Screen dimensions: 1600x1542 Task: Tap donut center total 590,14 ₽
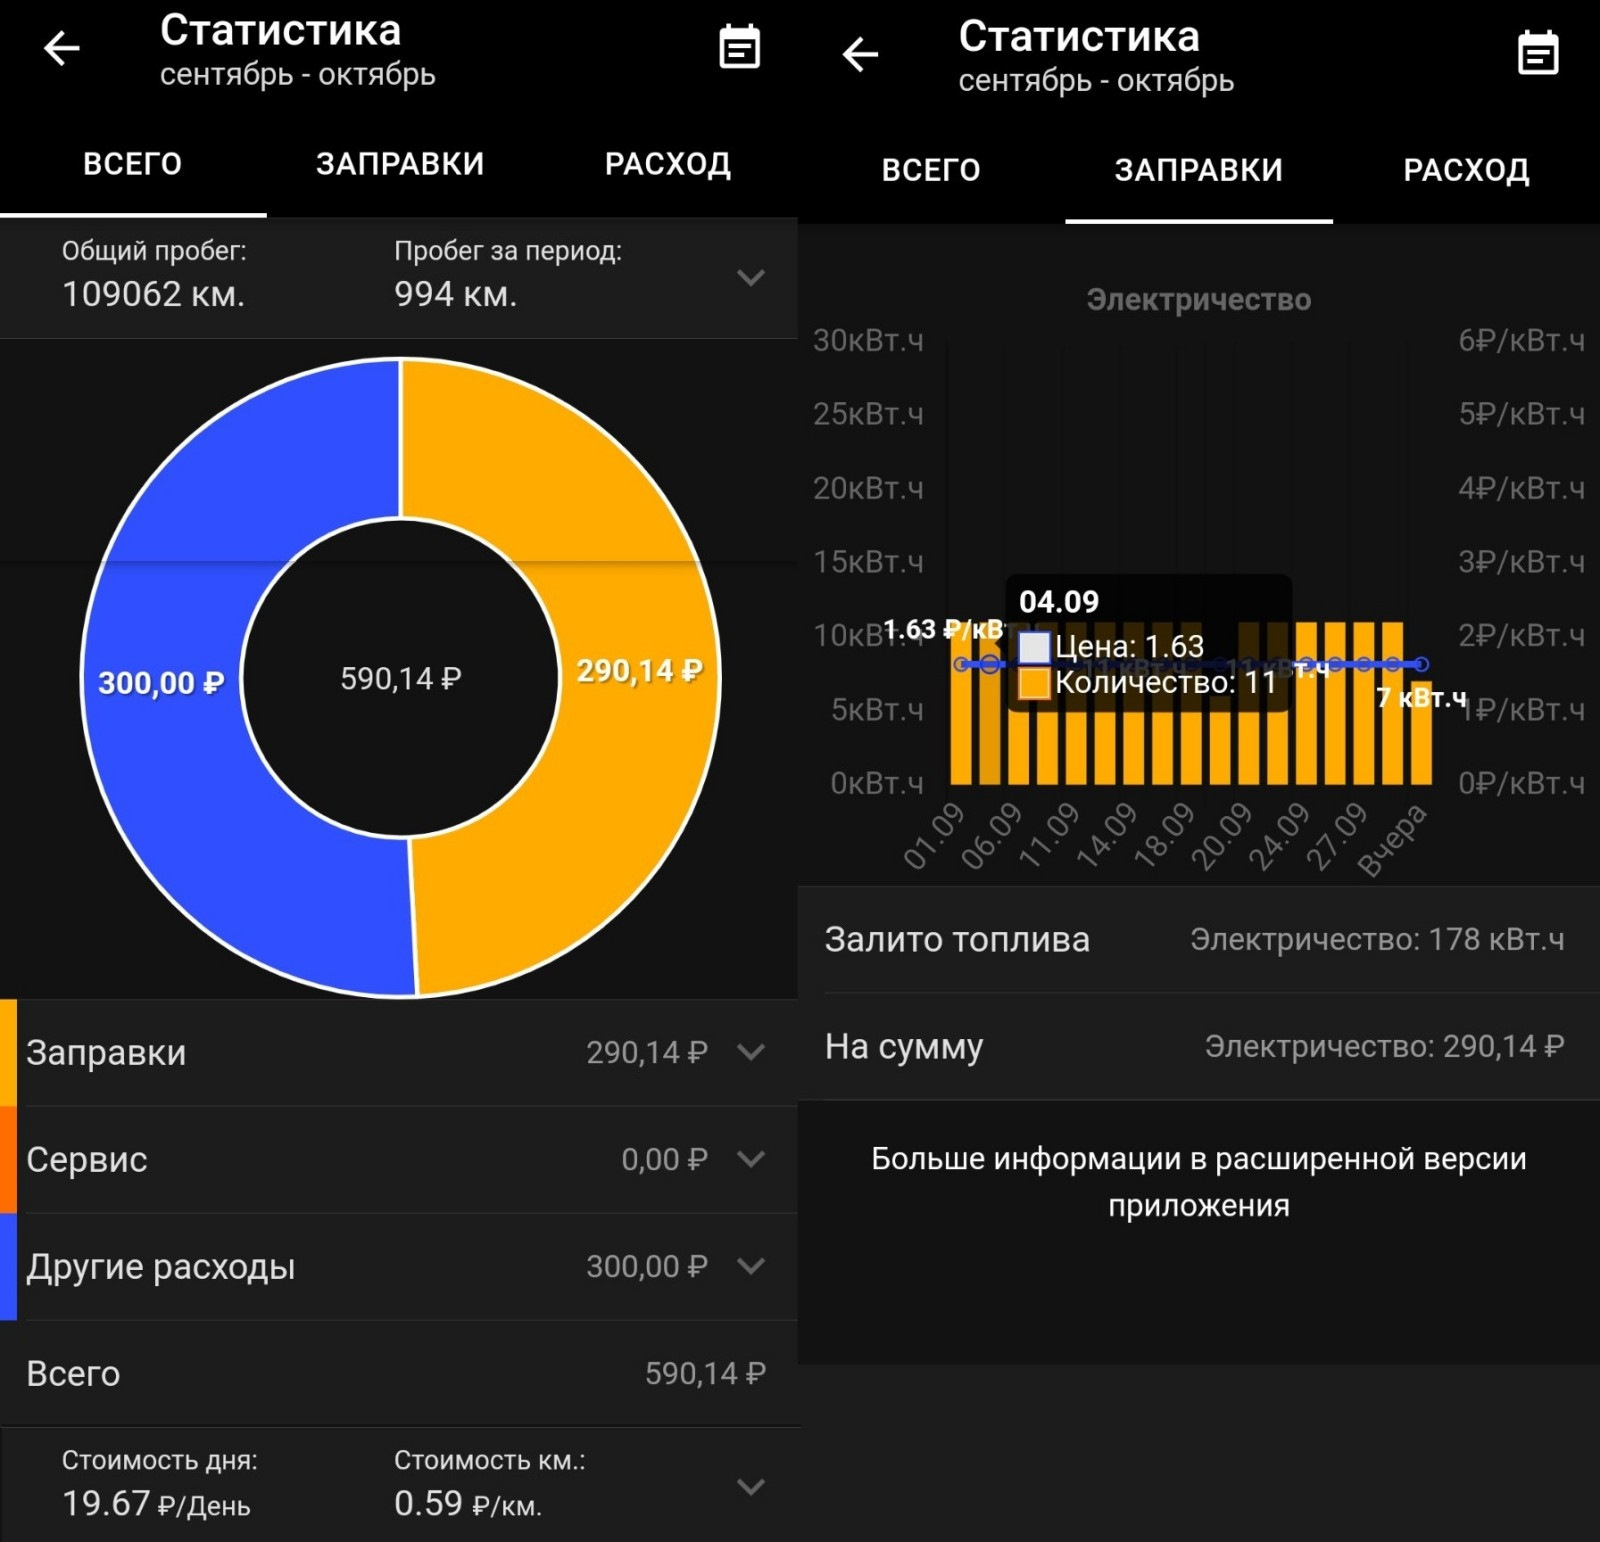point(400,679)
